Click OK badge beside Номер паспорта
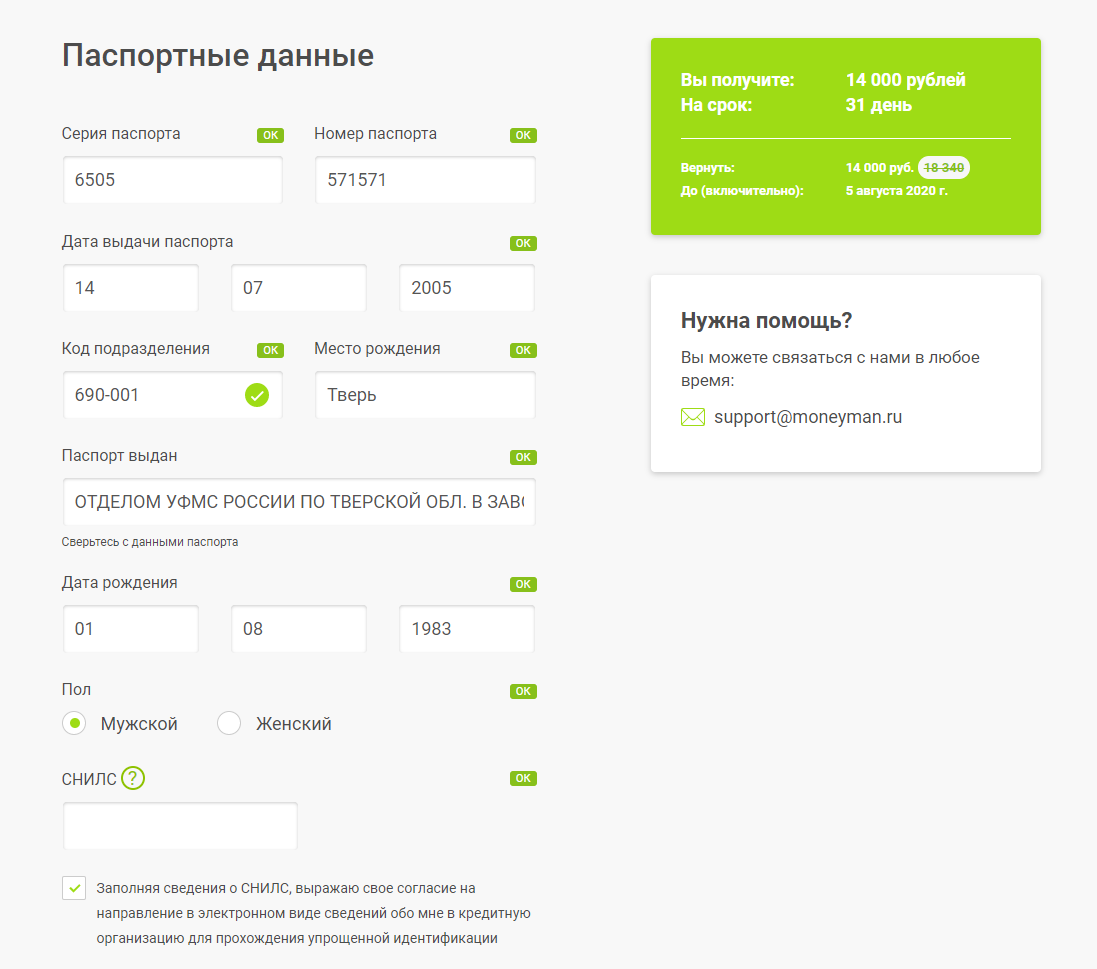Viewport: 1097px width, 969px height. click(523, 135)
